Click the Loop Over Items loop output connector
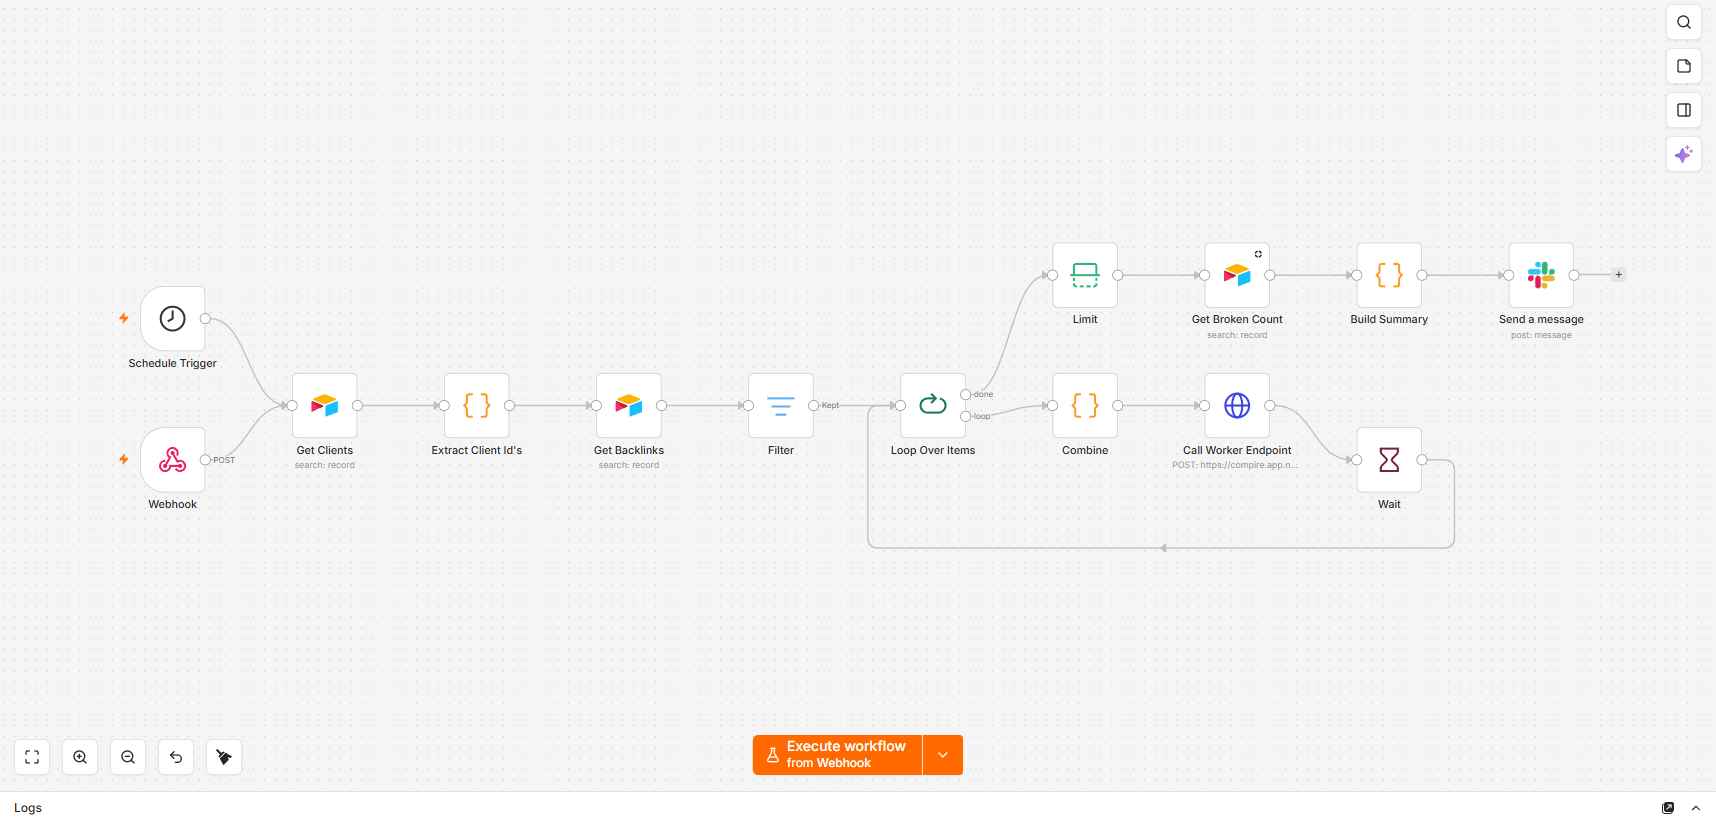Image resolution: width=1716 pixels, height=823 pixels. pos(965,416)
